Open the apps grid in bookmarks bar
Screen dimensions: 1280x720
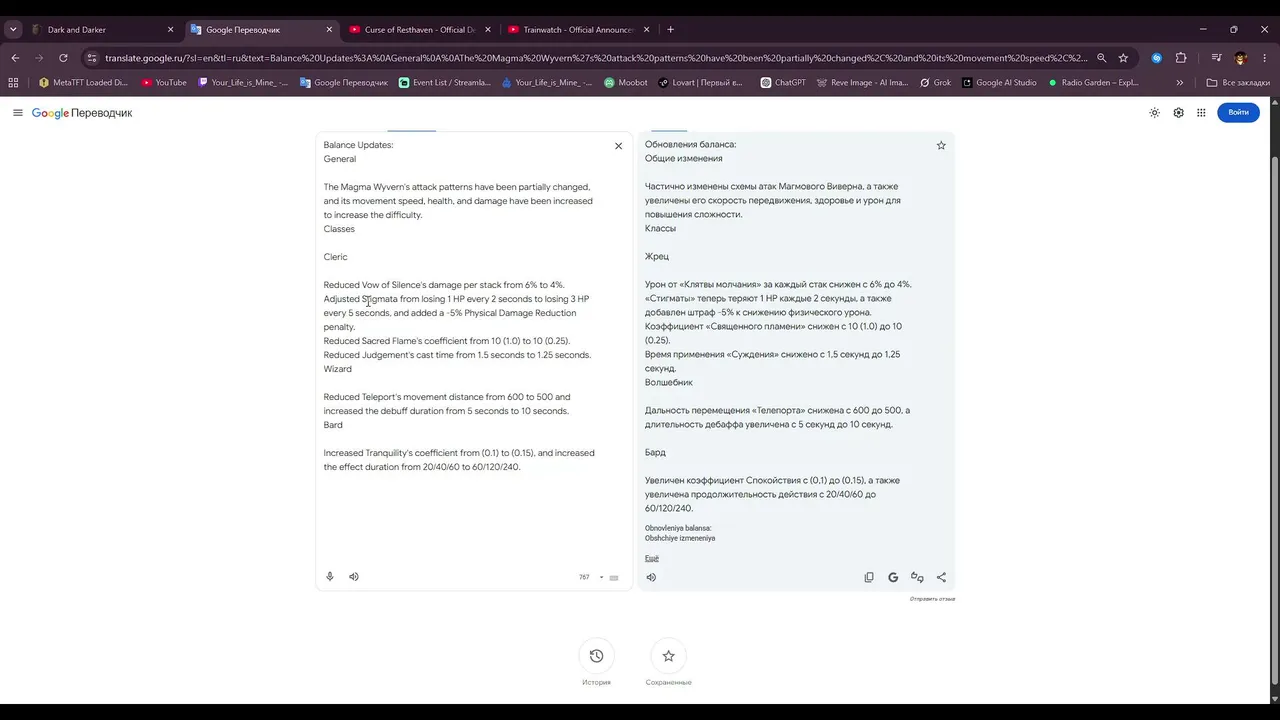14,83
